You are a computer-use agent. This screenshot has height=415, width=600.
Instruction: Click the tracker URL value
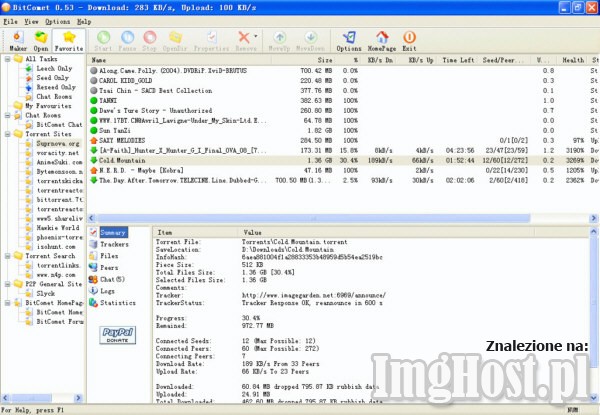313,295
